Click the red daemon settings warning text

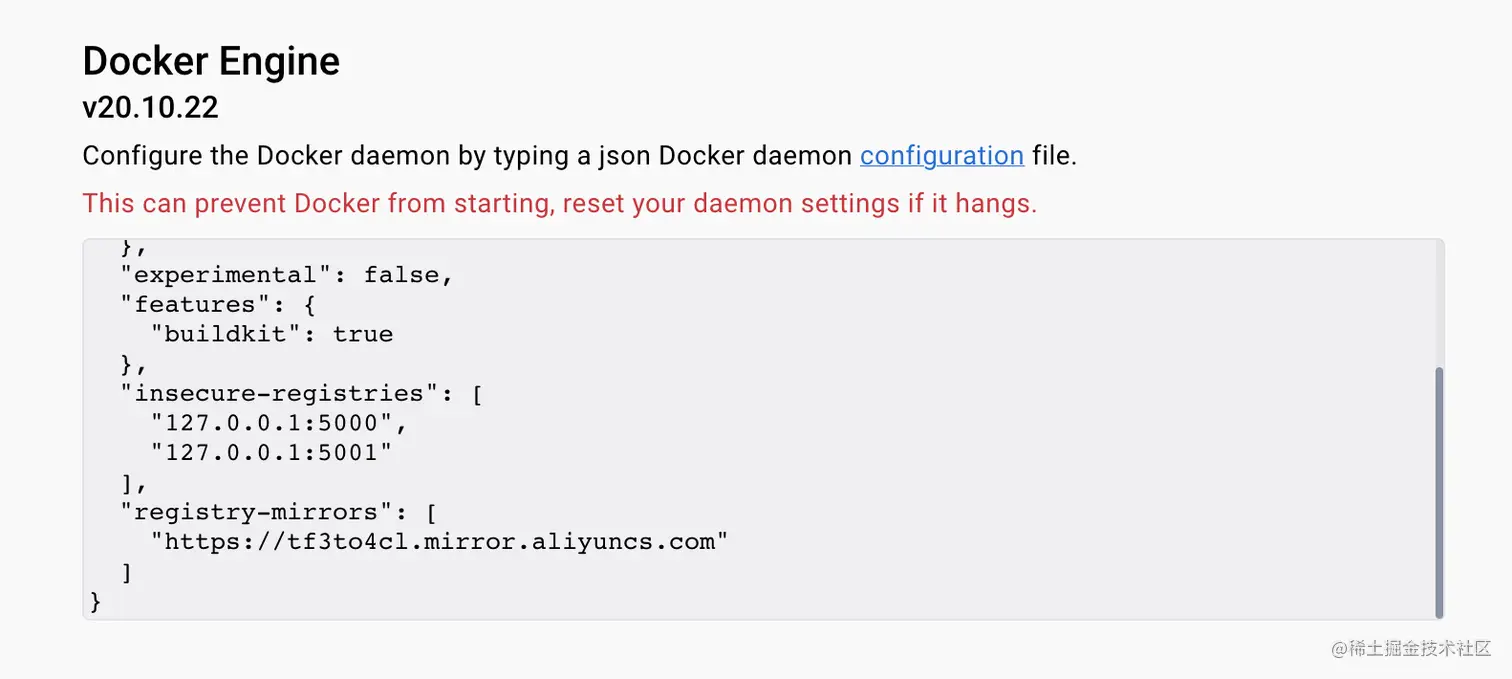pyautogui.click(x=559, y=204)
